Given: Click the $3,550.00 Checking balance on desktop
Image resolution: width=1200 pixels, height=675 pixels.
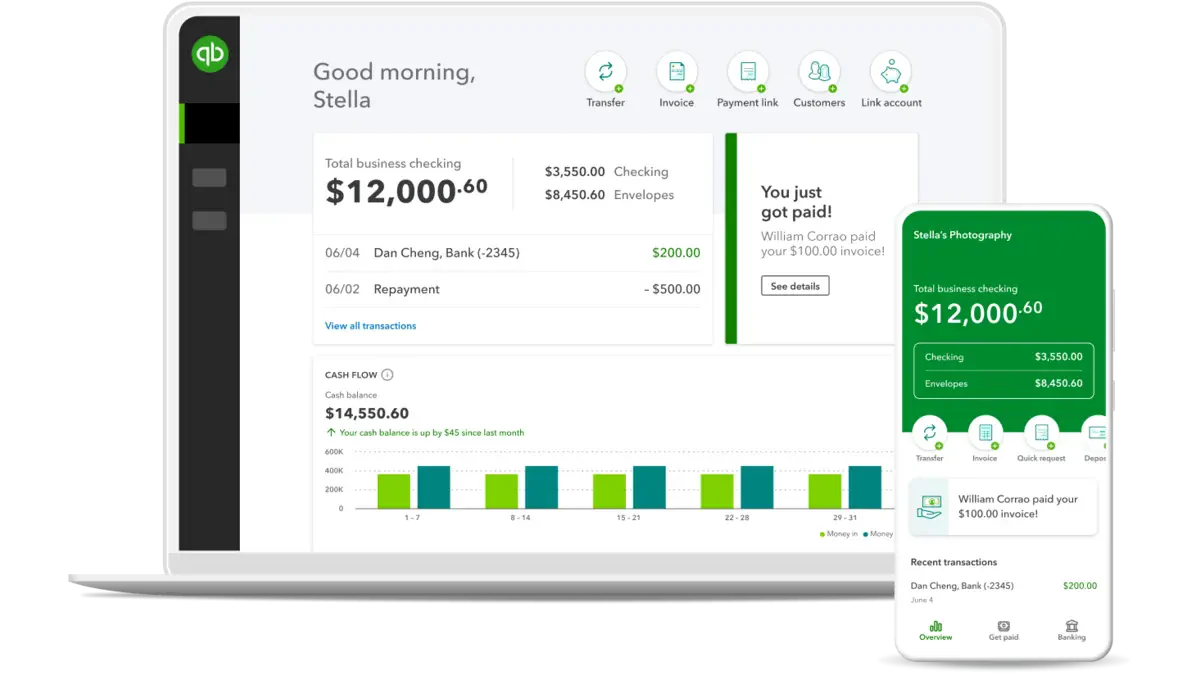Looking at the screenshot, I should (607, 172).
